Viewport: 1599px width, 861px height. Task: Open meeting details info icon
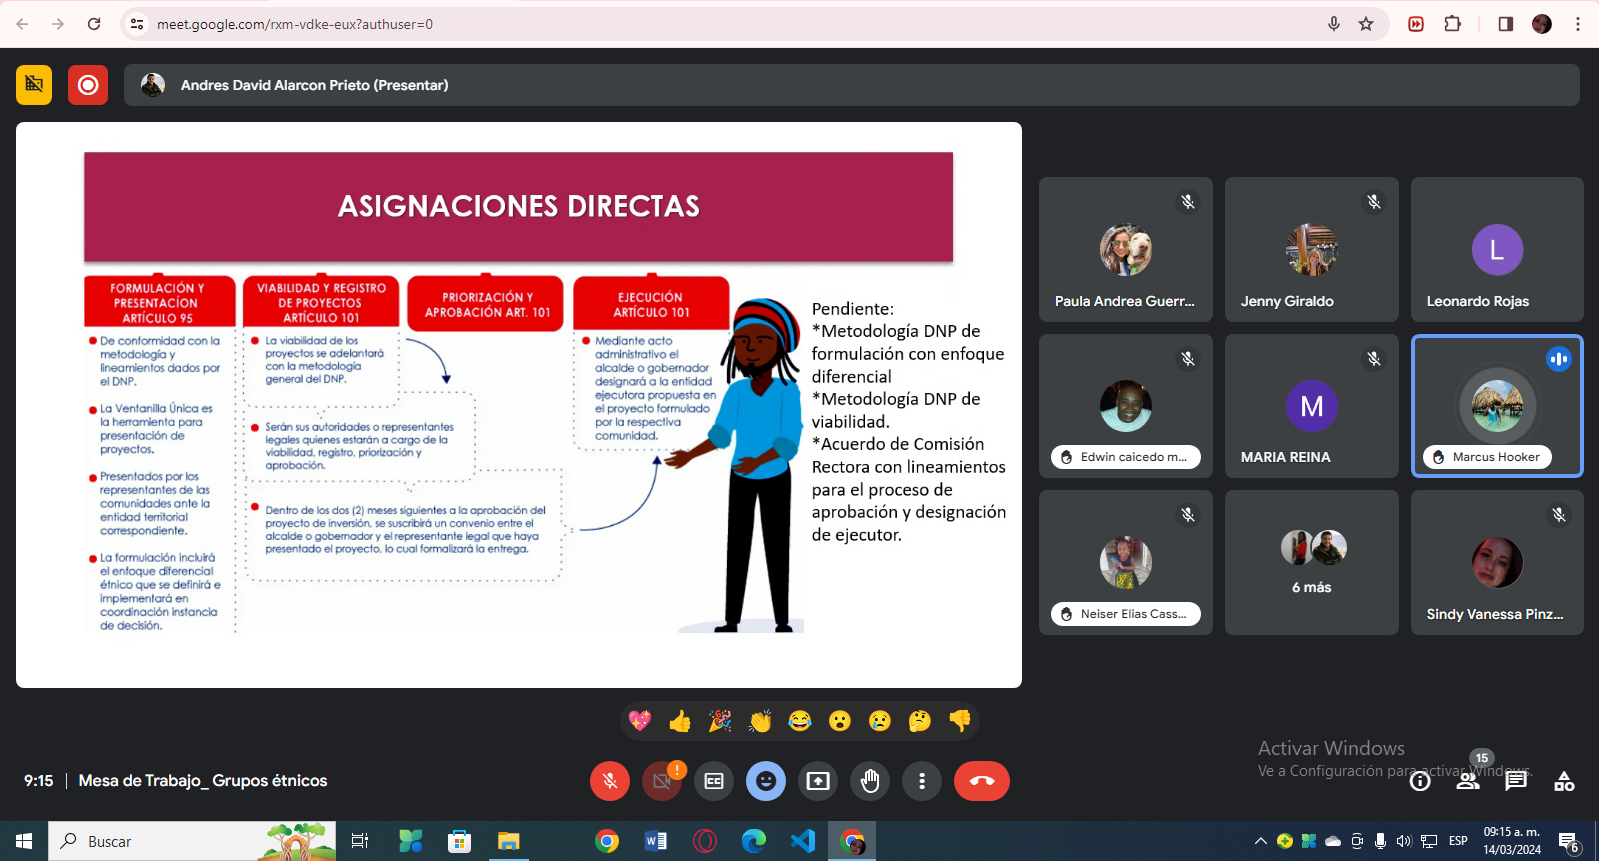(1420, 781)
